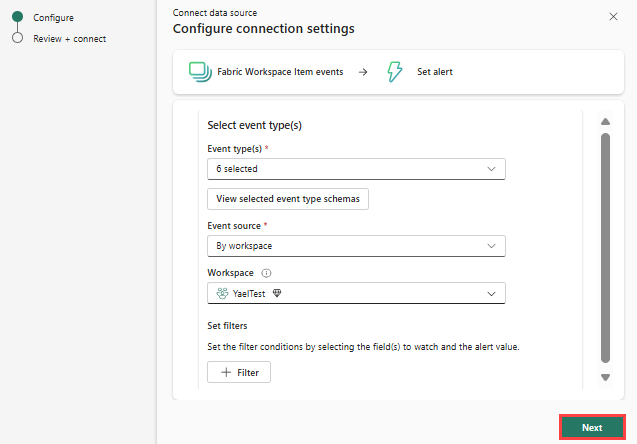Click View selected event type schemas
The image size is (637, 444).
[x=288, y=199]
